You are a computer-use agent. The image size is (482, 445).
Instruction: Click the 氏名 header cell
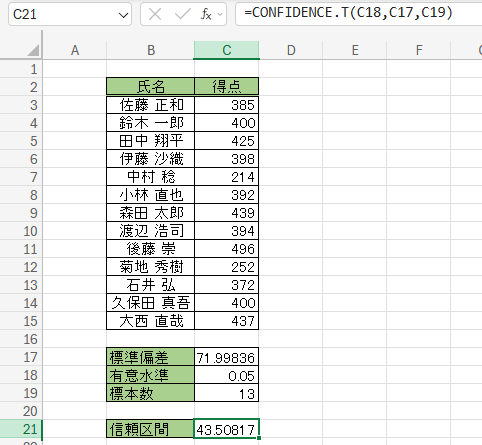pos(150,87)
